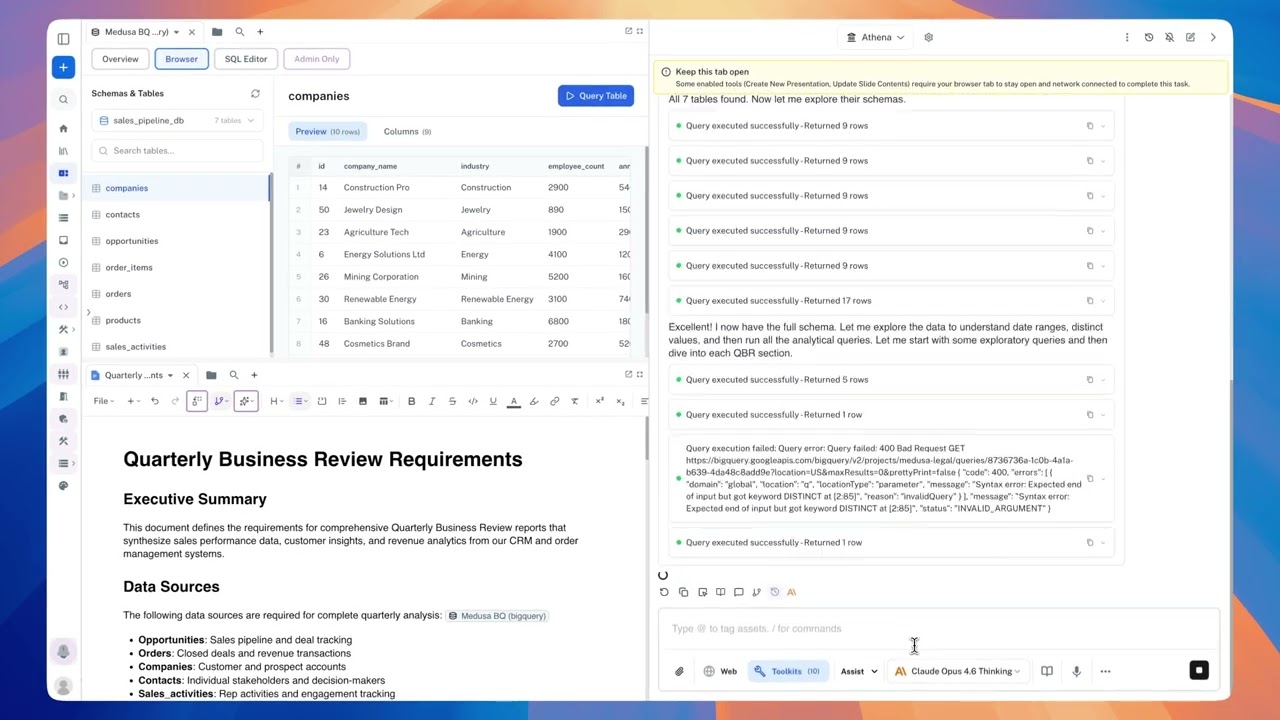Click the stop generation button
This screenshot has width=1280, height=720.
click(x=1199, y=671)
